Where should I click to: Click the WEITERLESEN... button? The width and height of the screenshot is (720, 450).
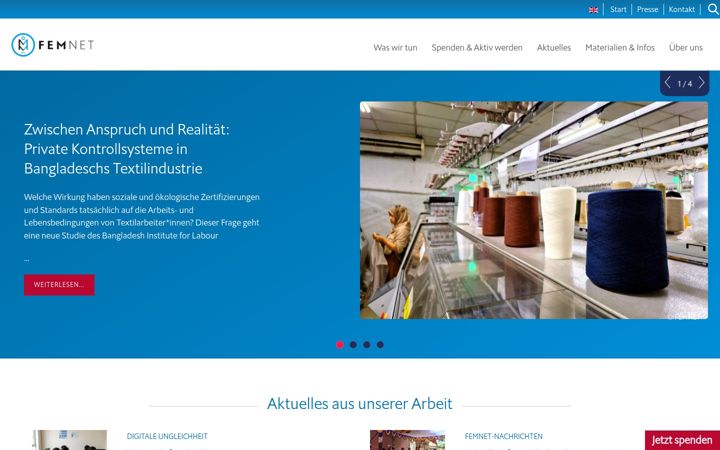(59, 285)
